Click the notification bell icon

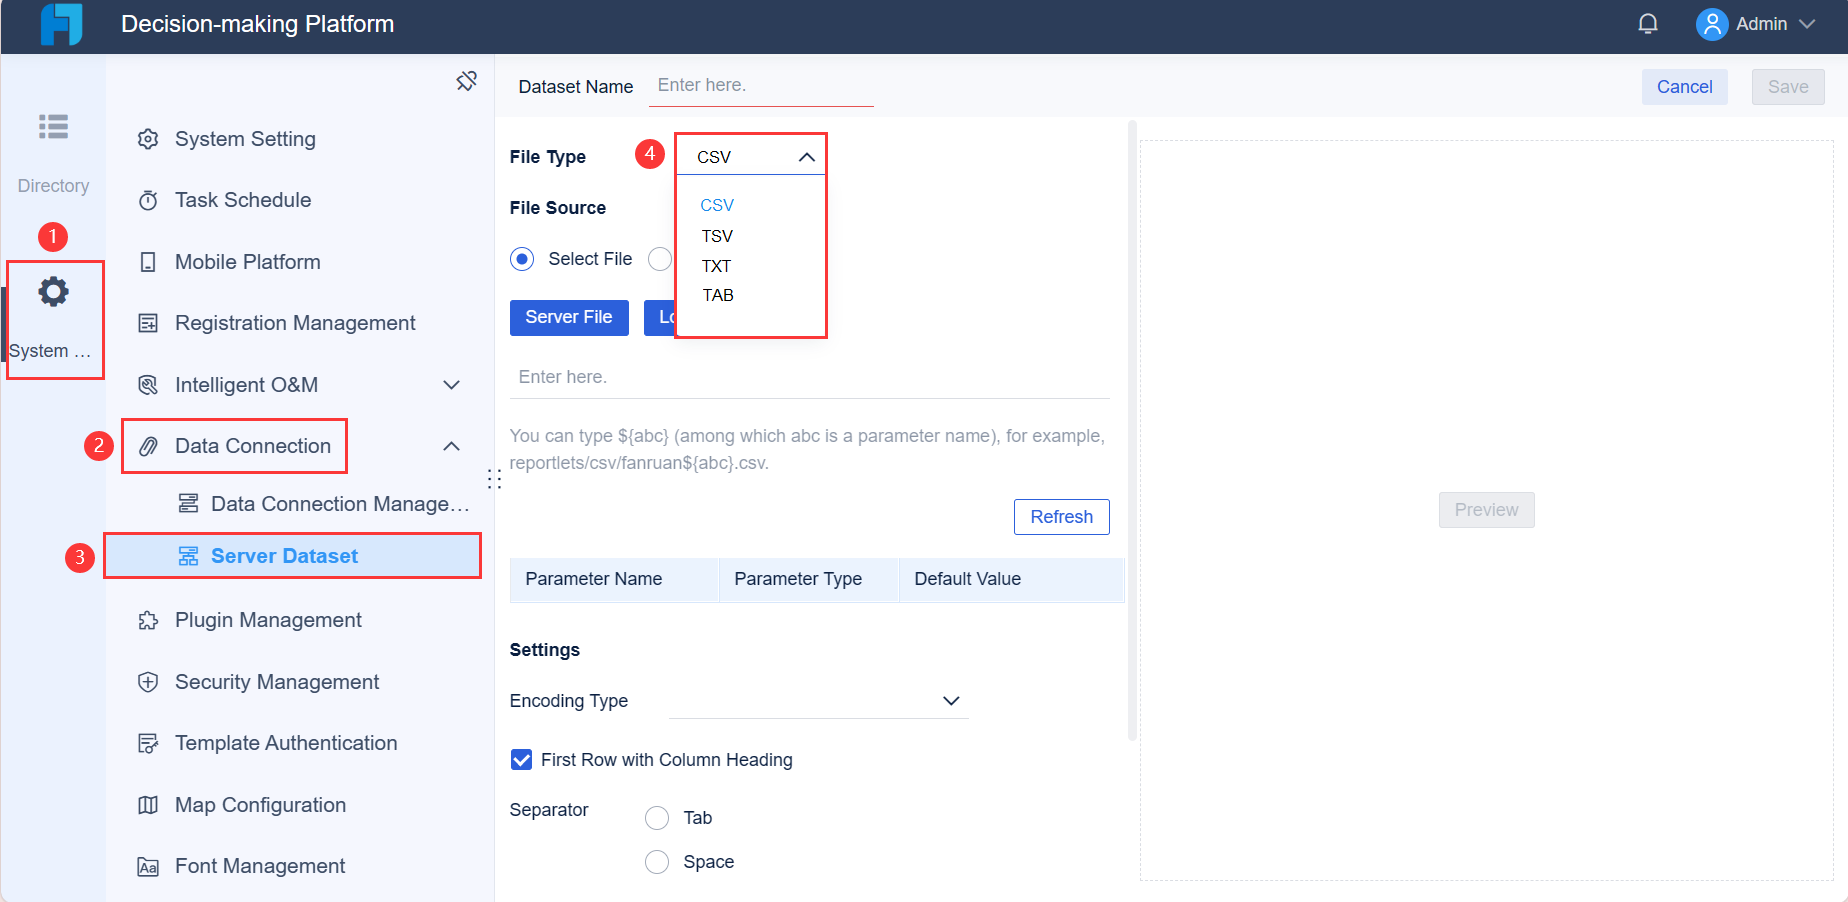point(1648,24)
